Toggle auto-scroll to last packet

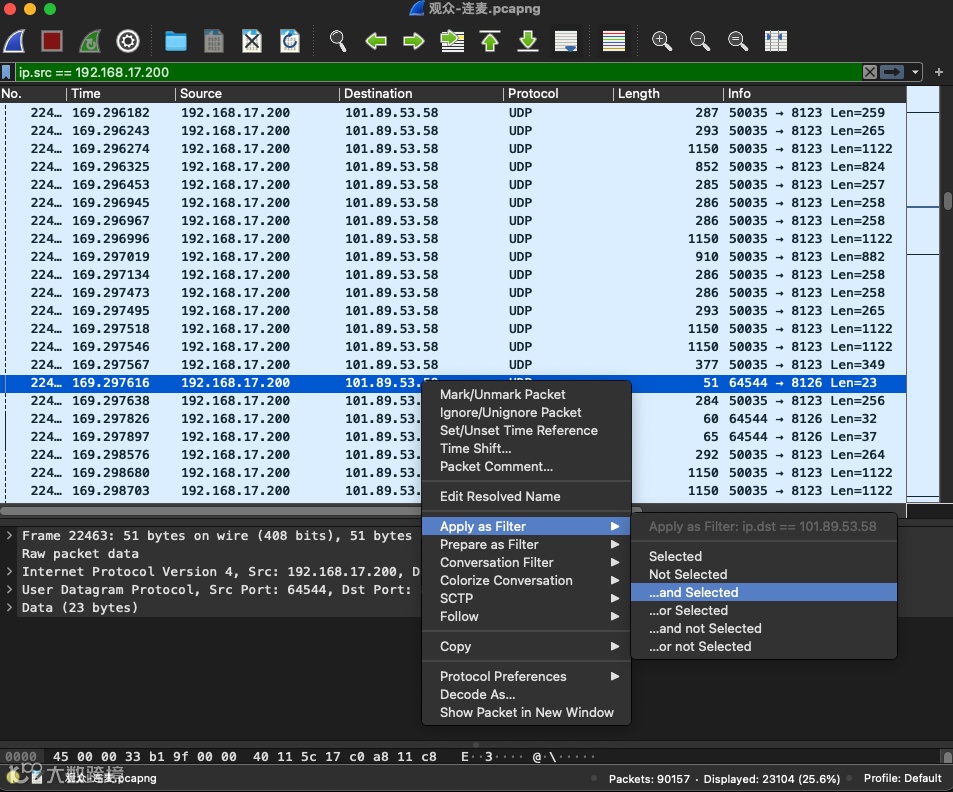[x=566, y=41]
